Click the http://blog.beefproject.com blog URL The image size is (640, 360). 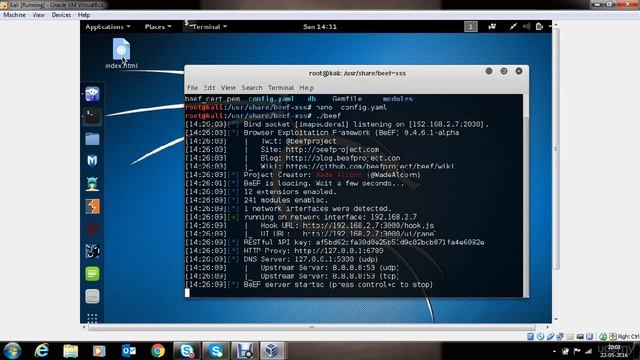click(x=343, y=158)
